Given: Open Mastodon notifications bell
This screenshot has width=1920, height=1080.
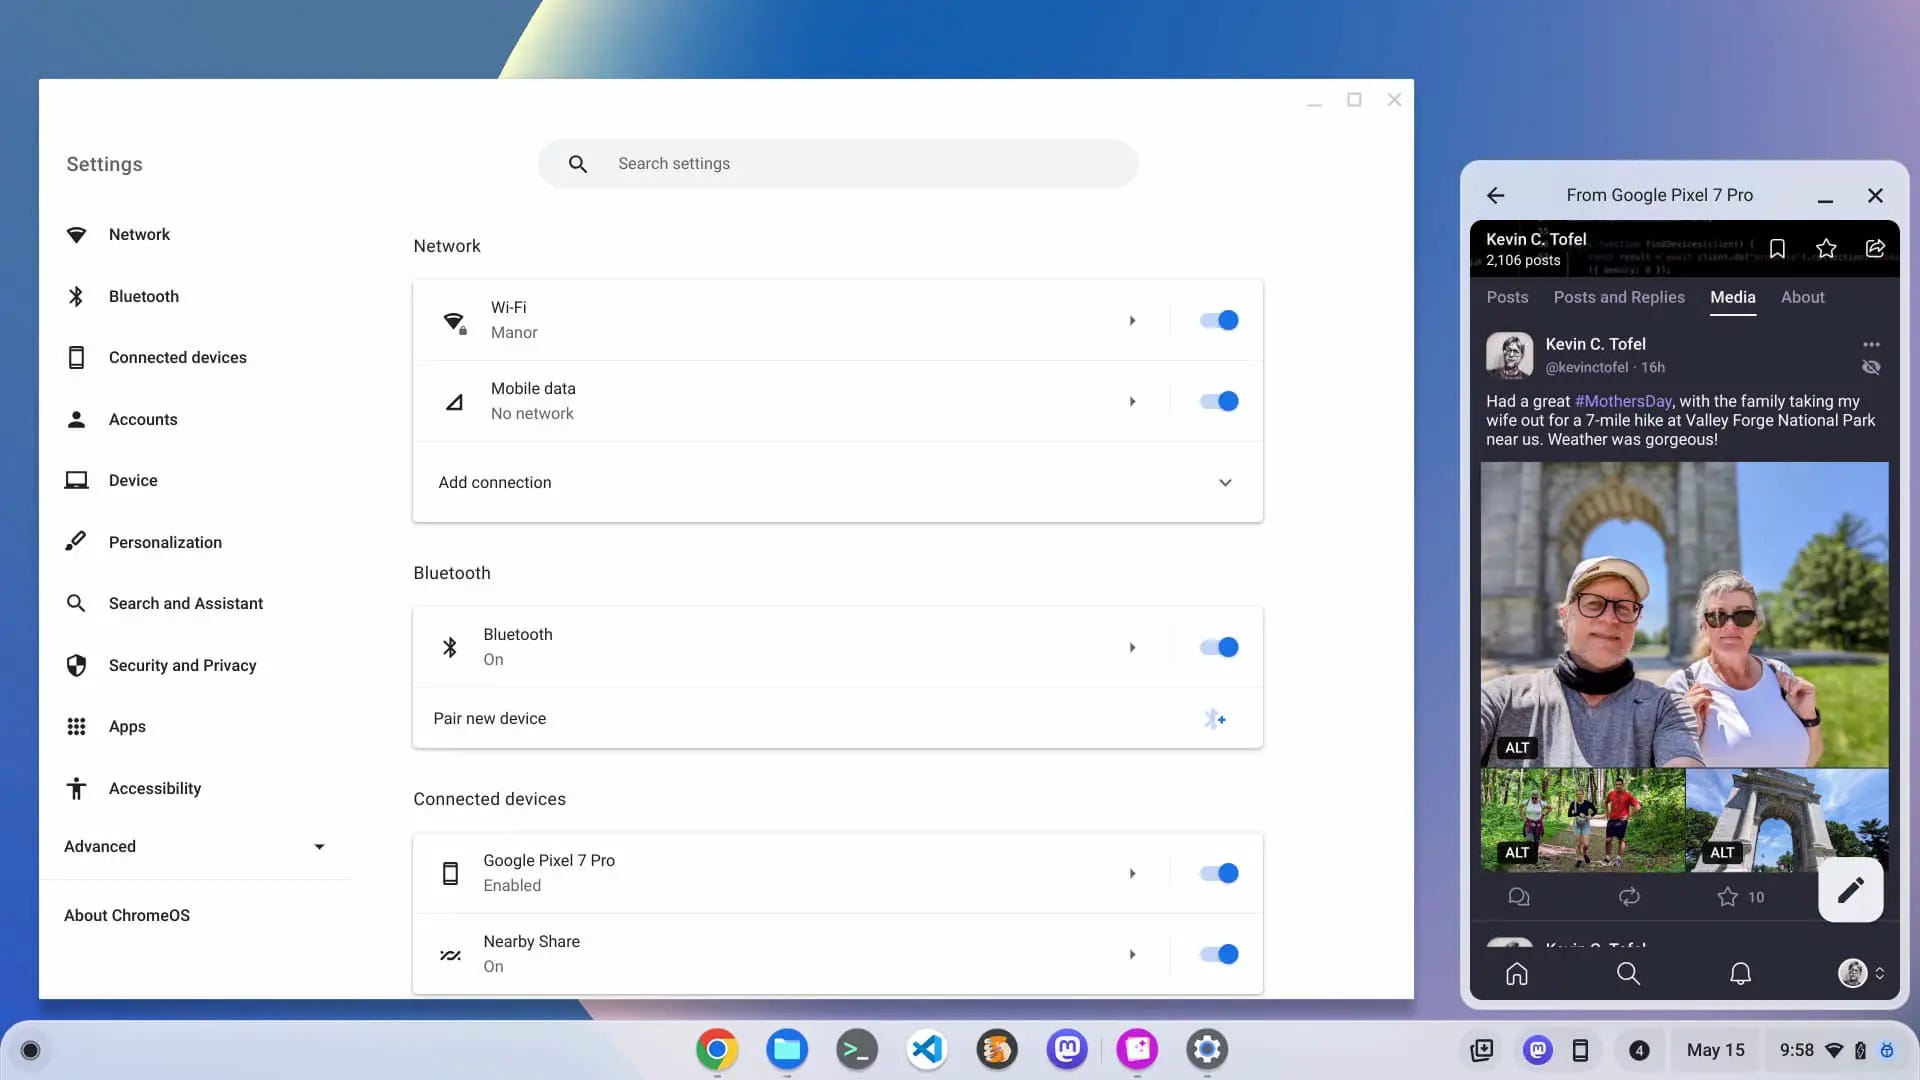Looking at the screenshot, I should pos(1740,973).
